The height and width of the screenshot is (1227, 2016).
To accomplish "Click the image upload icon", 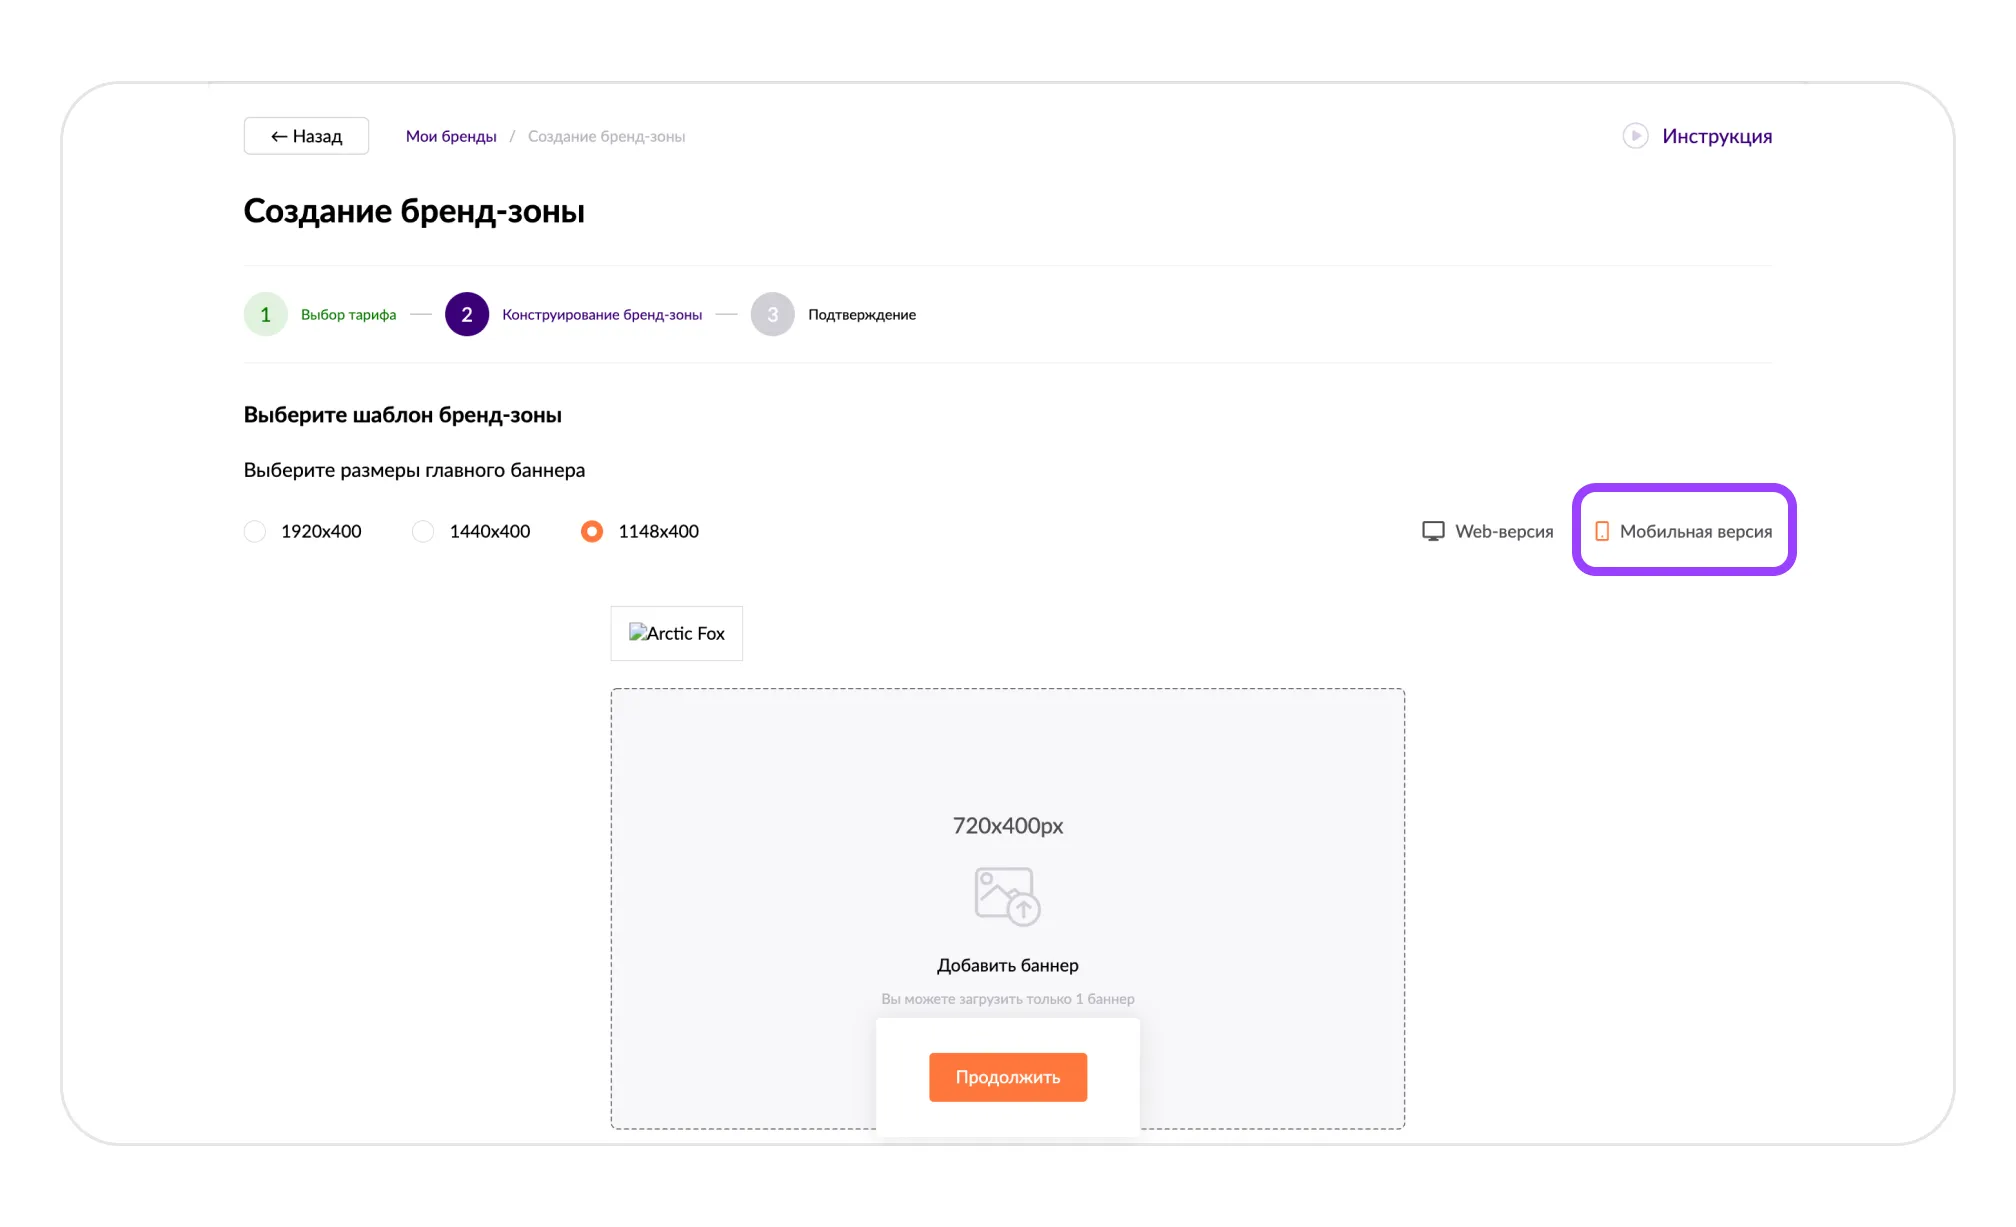I will click(x=1007, y=896).
